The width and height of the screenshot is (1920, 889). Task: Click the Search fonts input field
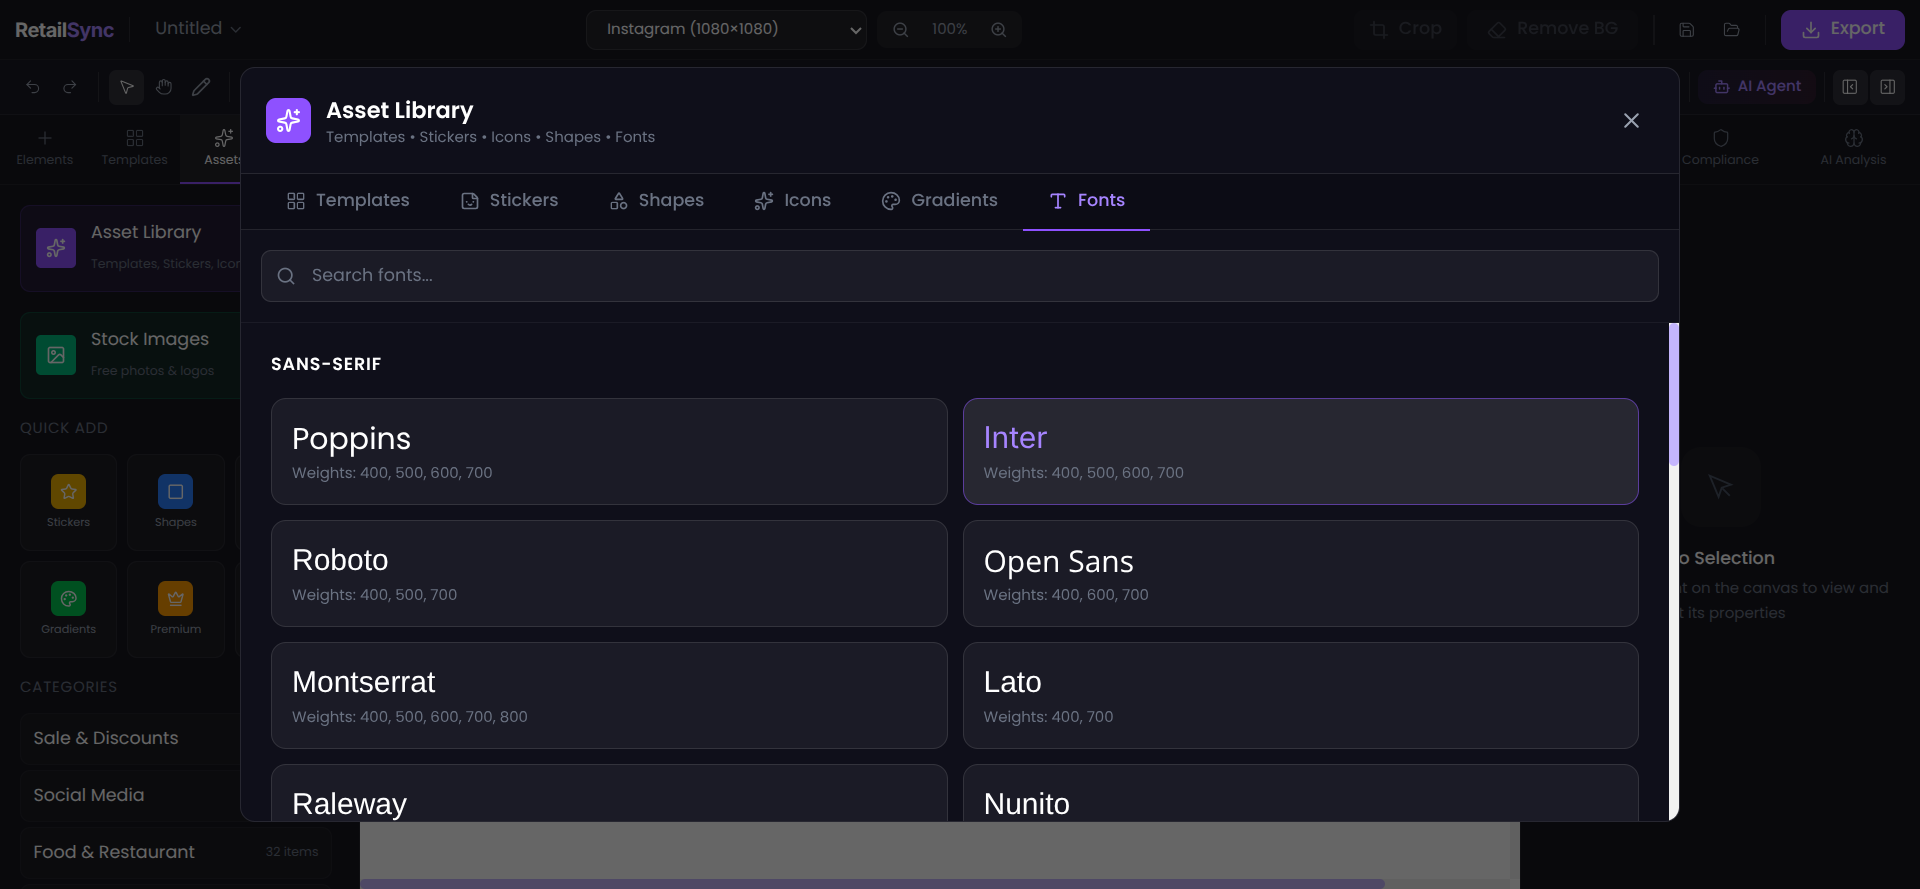960,276
